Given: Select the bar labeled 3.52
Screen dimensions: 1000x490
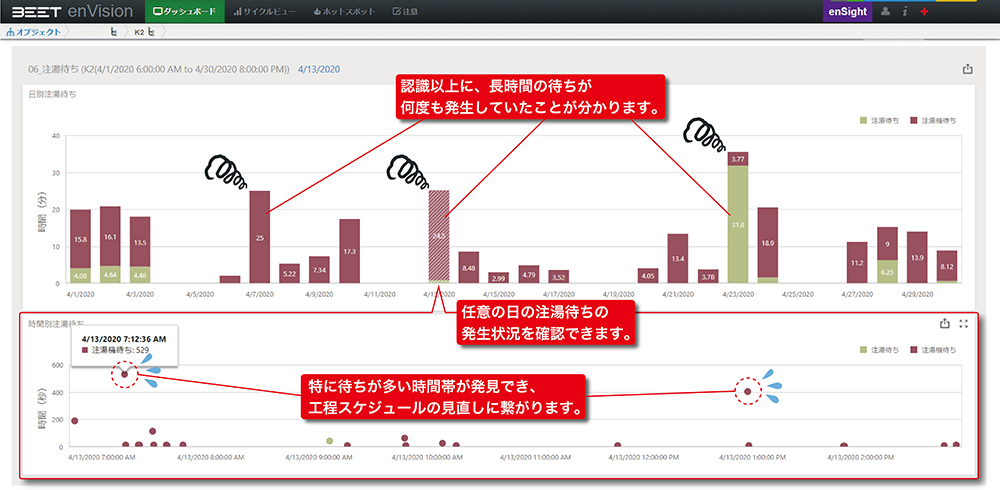Looking at the screenshot, I should click(x=559, y=277).
